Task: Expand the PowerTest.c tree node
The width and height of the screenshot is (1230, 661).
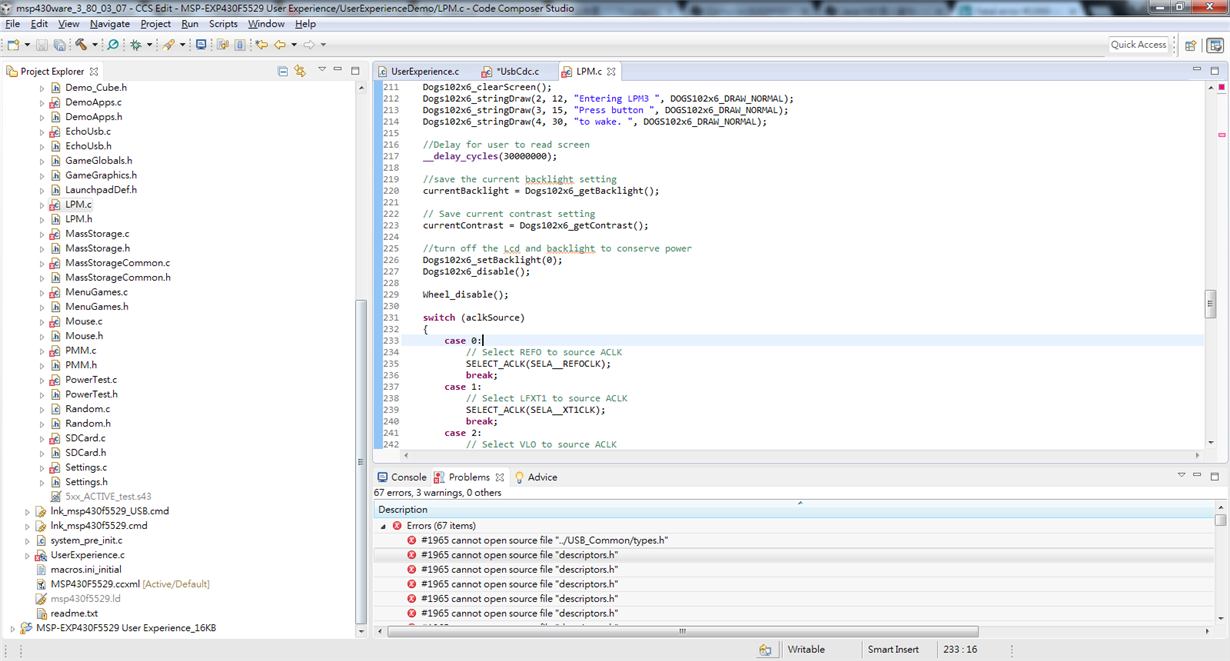Action: pos(42,380)
